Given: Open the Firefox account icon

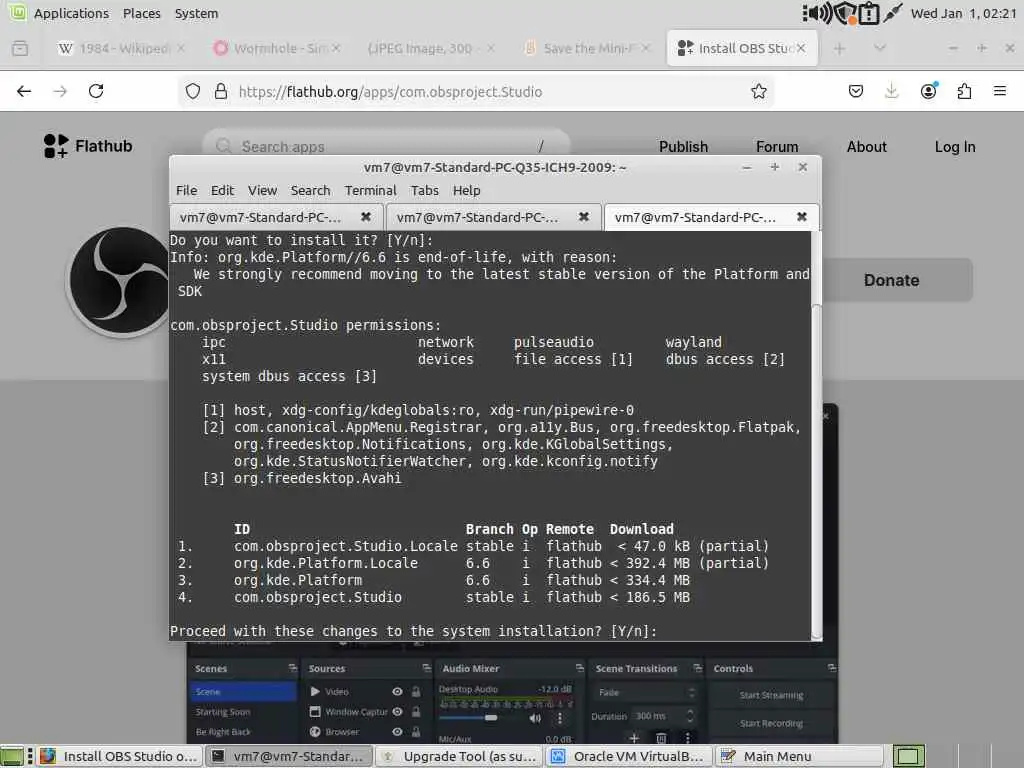Looking at the screenshot, I should point(928,91).
